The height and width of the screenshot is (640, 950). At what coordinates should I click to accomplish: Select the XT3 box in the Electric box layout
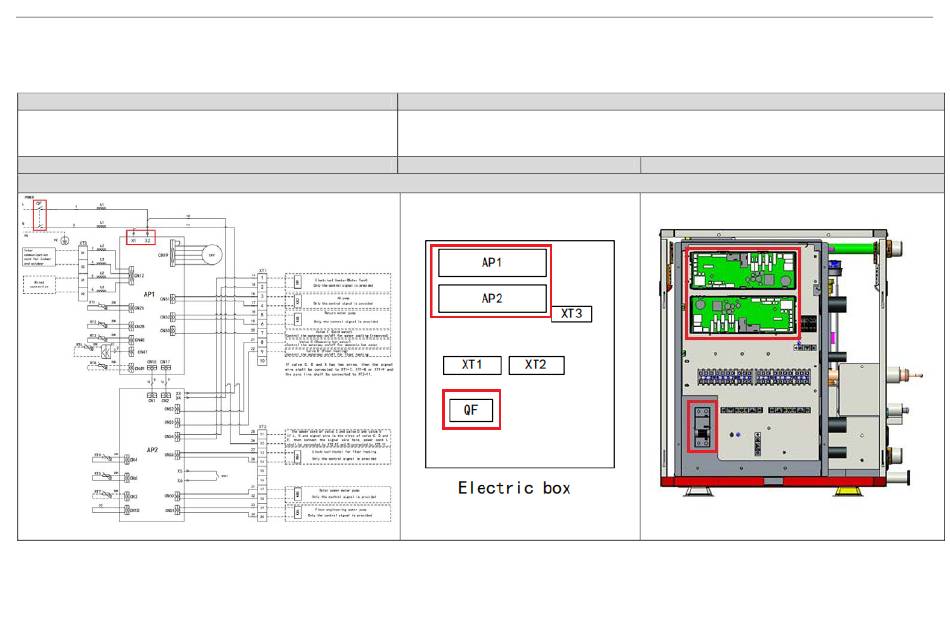[571, 313]
